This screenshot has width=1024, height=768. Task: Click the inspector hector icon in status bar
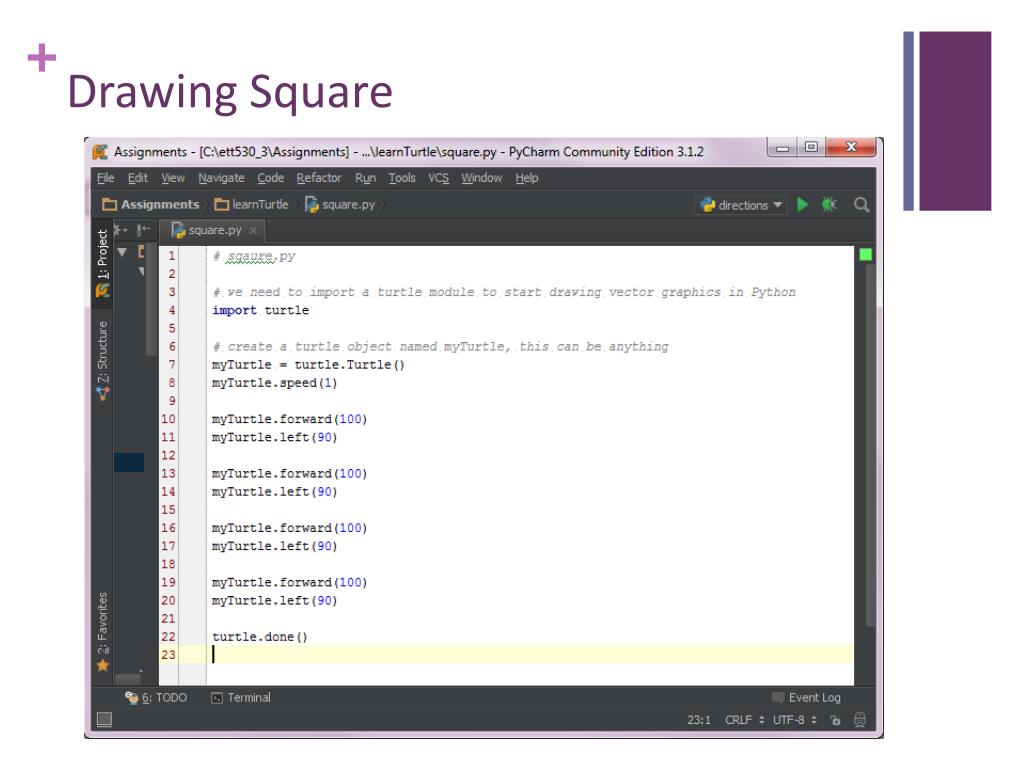point(860,720)
